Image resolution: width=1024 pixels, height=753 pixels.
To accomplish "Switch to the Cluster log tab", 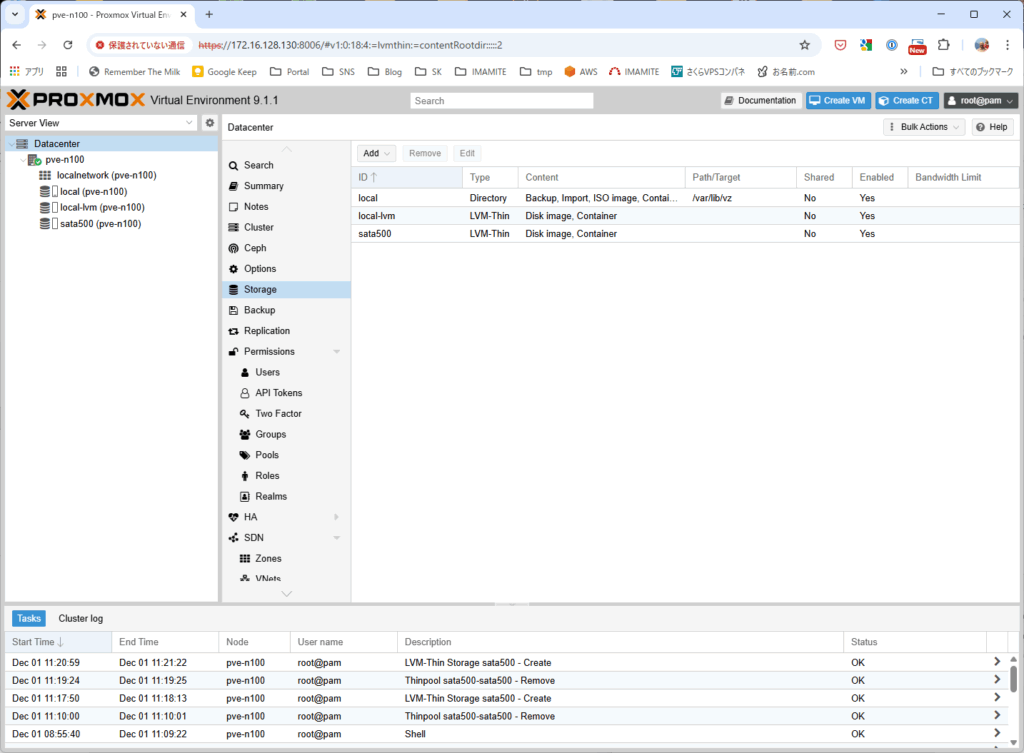I will pyautogui.click(x=80, y=619).
